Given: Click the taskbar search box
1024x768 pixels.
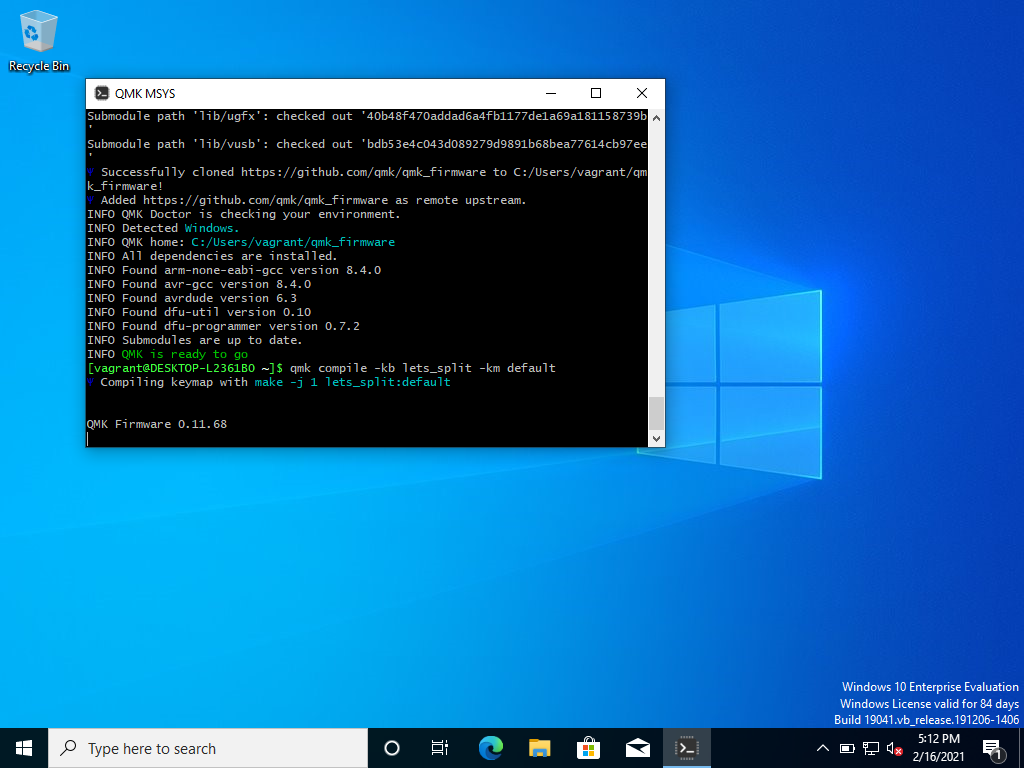Looking at the screenshot, I should (x=208, y=748).
